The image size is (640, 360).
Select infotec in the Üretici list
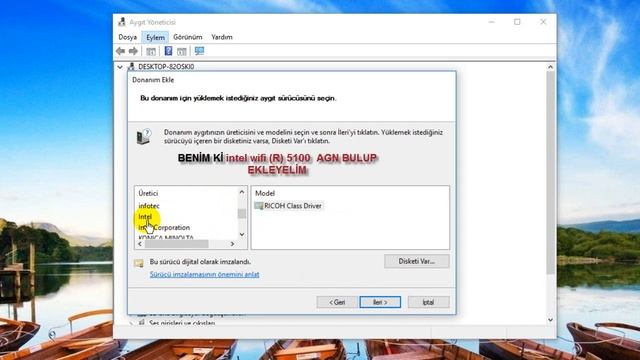coord(149,206)
